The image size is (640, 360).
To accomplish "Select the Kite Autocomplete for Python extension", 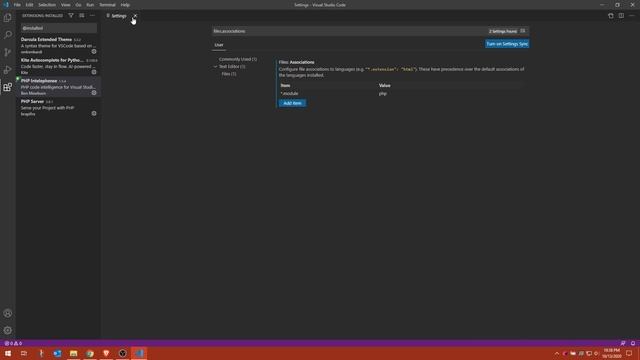I will [58, 66].
